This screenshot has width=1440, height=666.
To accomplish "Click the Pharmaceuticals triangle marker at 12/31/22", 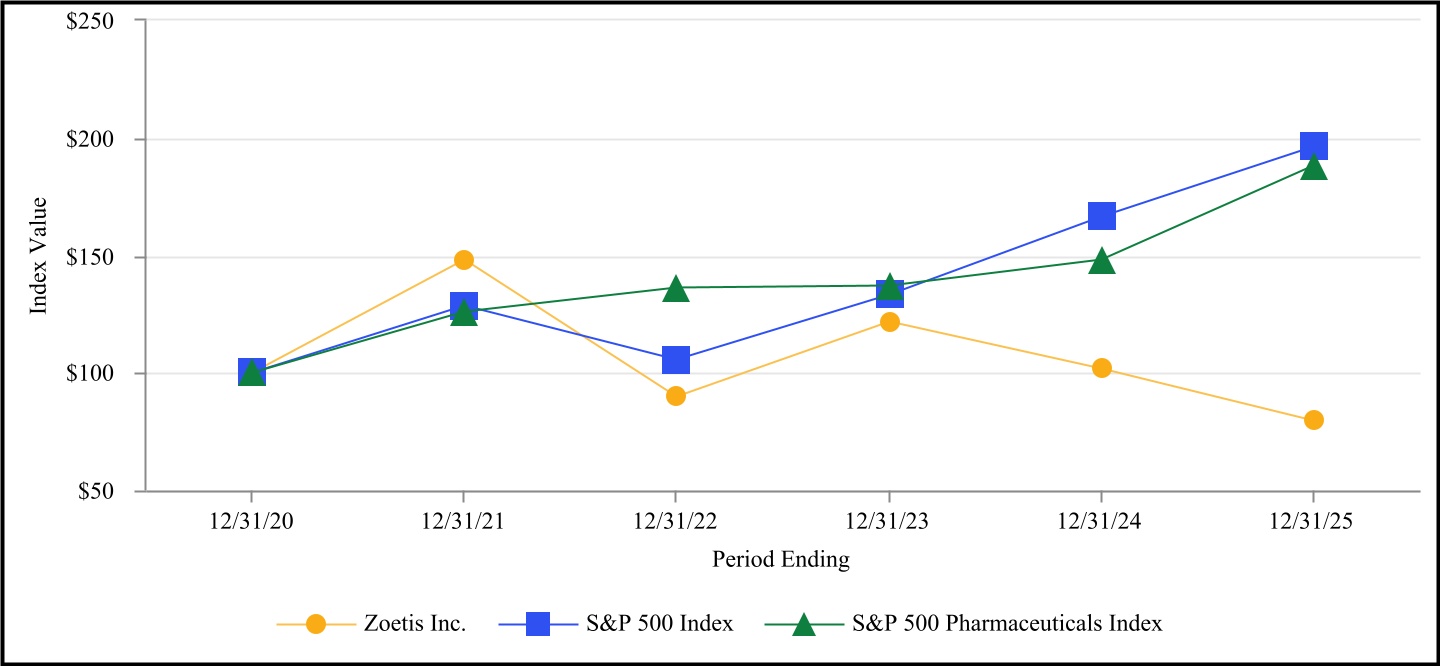I will tap(676, 289).
